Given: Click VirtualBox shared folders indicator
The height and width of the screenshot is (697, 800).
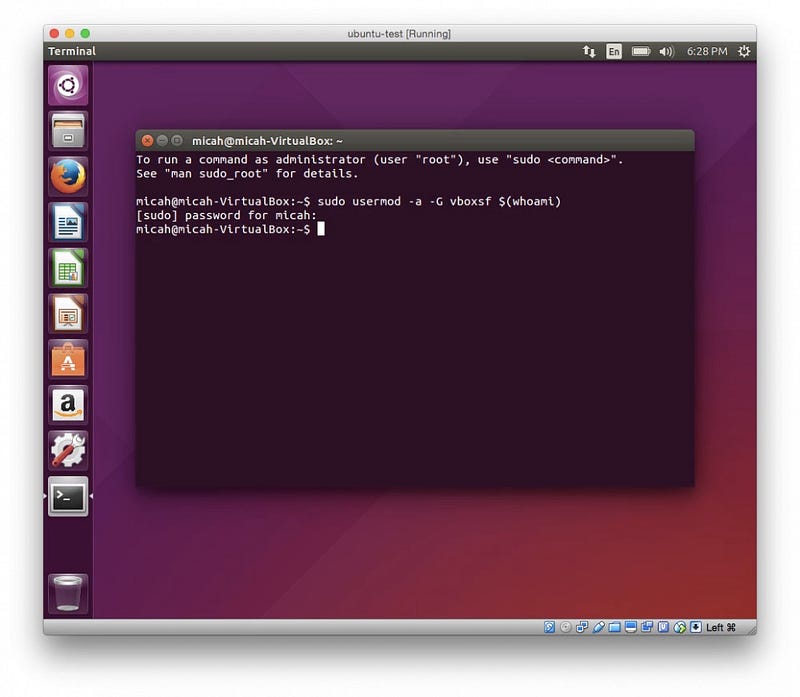Looking at the screenshot, I should coord(614,627).
